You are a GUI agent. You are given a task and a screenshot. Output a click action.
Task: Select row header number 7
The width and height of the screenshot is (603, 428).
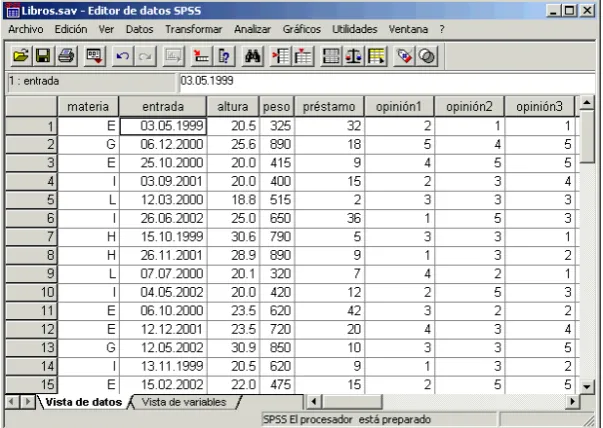point(32,236)
